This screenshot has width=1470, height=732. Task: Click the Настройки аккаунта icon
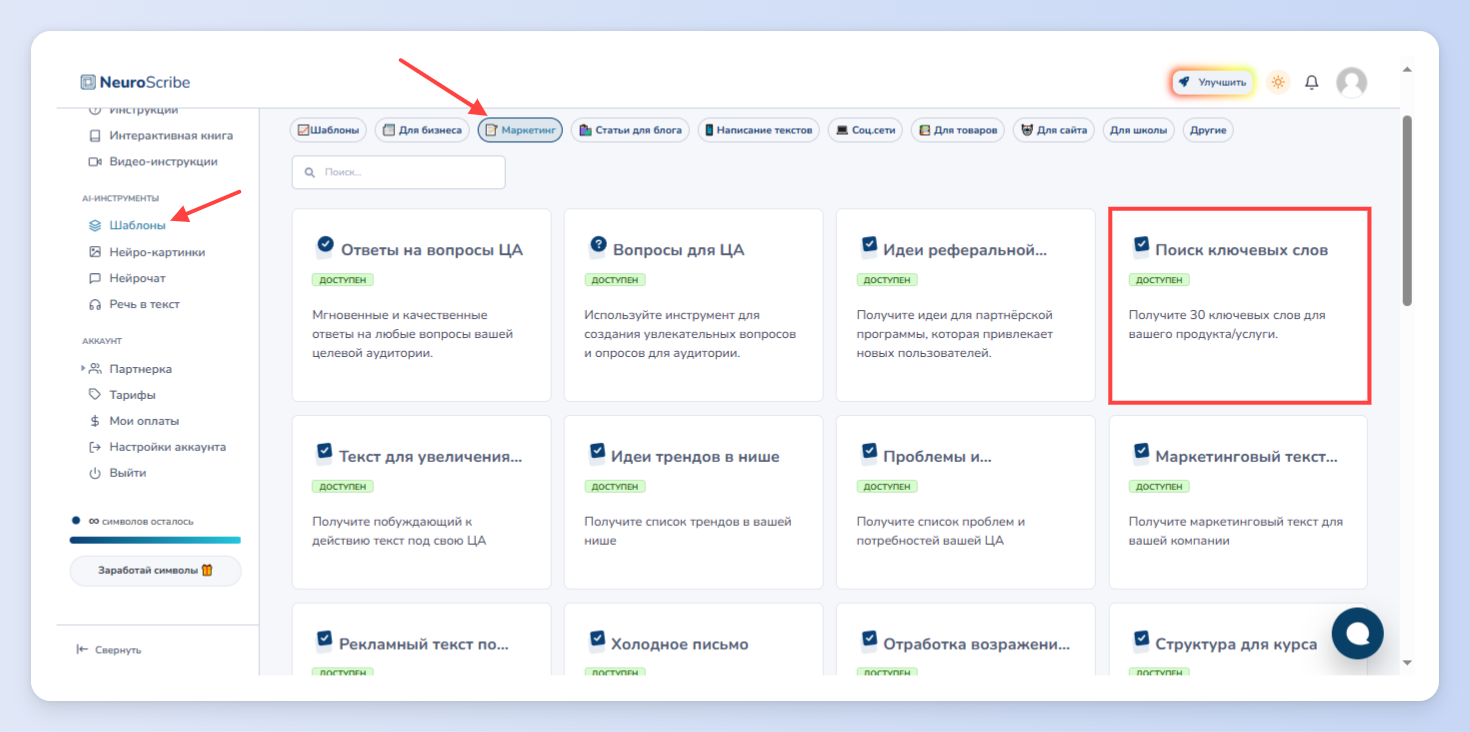pos(95,447)
